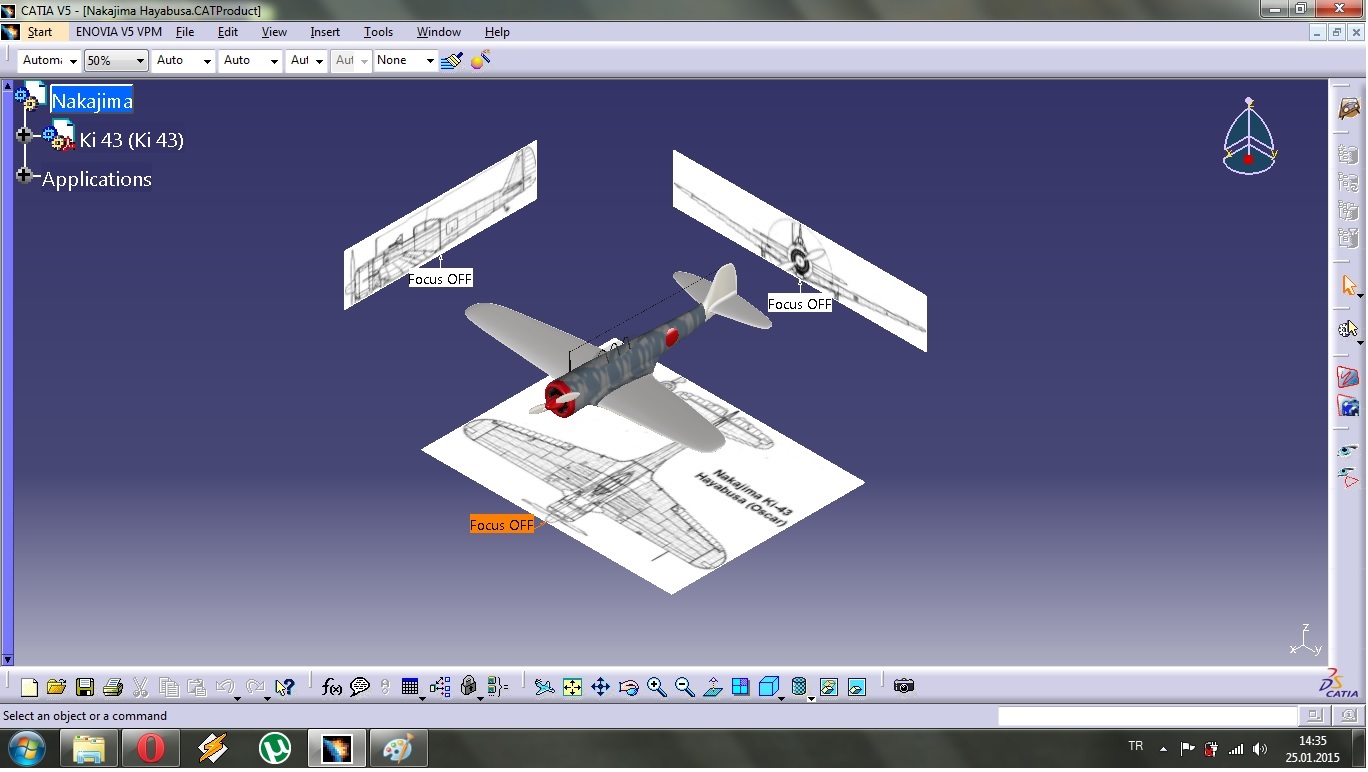1368x772 pixels.
Task: Zoom Out with magnifier minus
Action: point(684,687)
